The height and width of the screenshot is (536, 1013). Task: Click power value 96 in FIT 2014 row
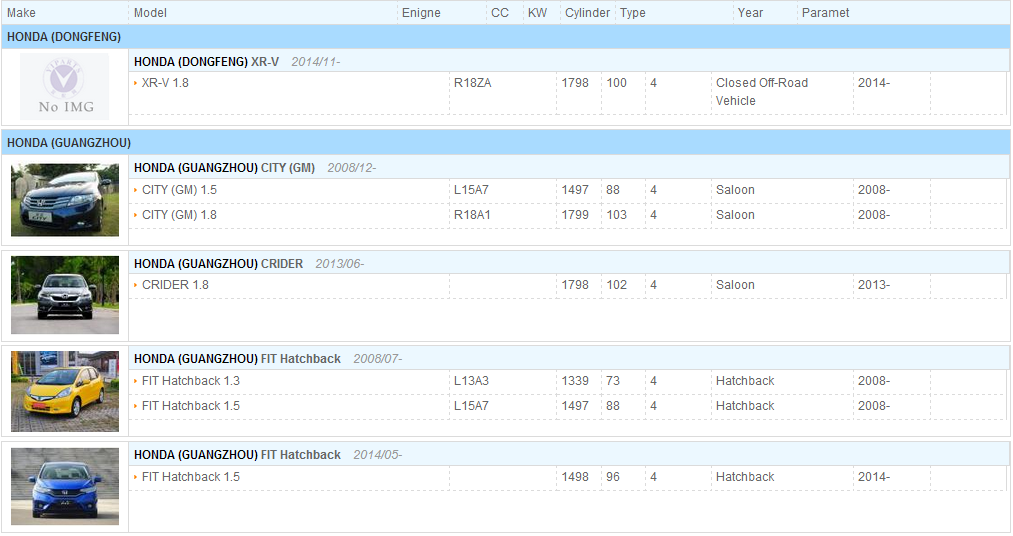pyautogui.click(x=612, y=477)
